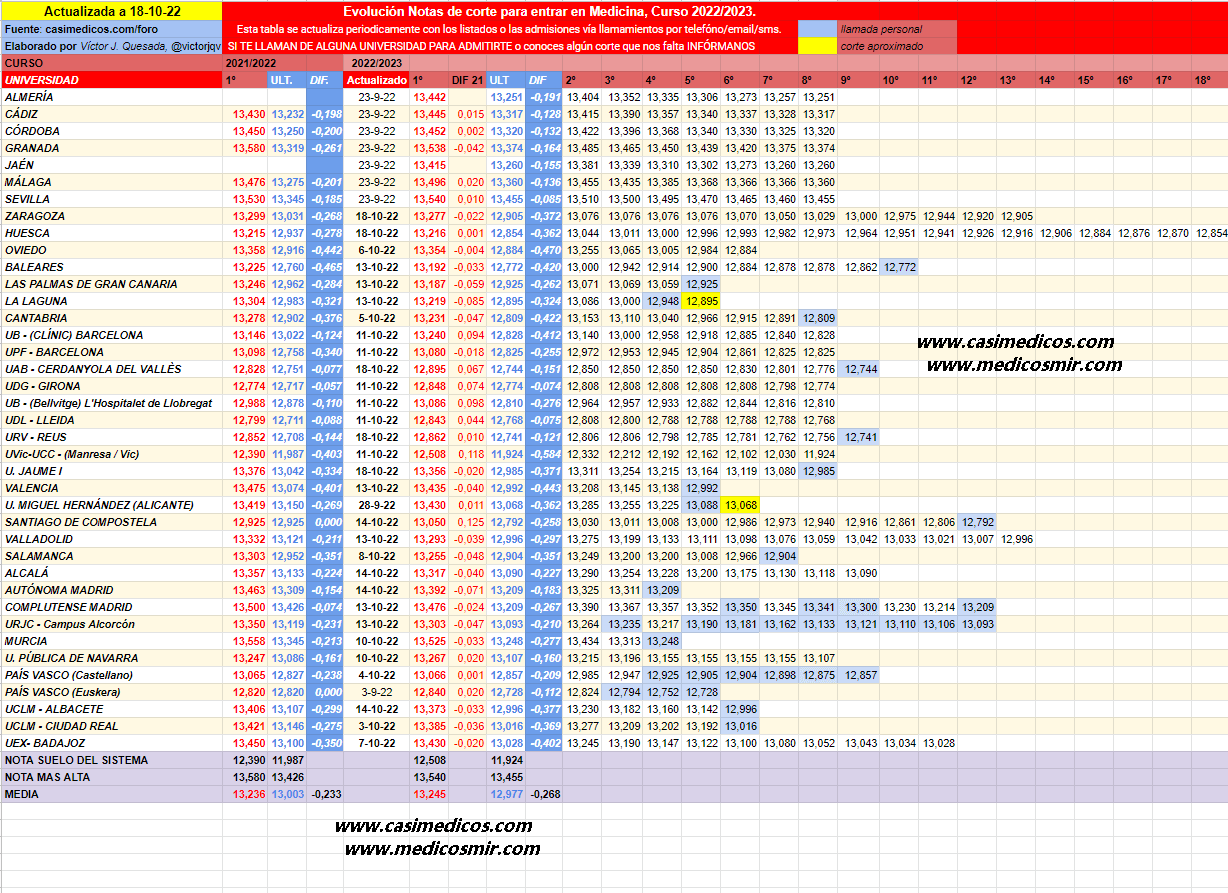Select Santiago de Compostela's 0,000 DIF cell
The height and width of the screenshot is (893, 1228).
(x=325, y=522)
